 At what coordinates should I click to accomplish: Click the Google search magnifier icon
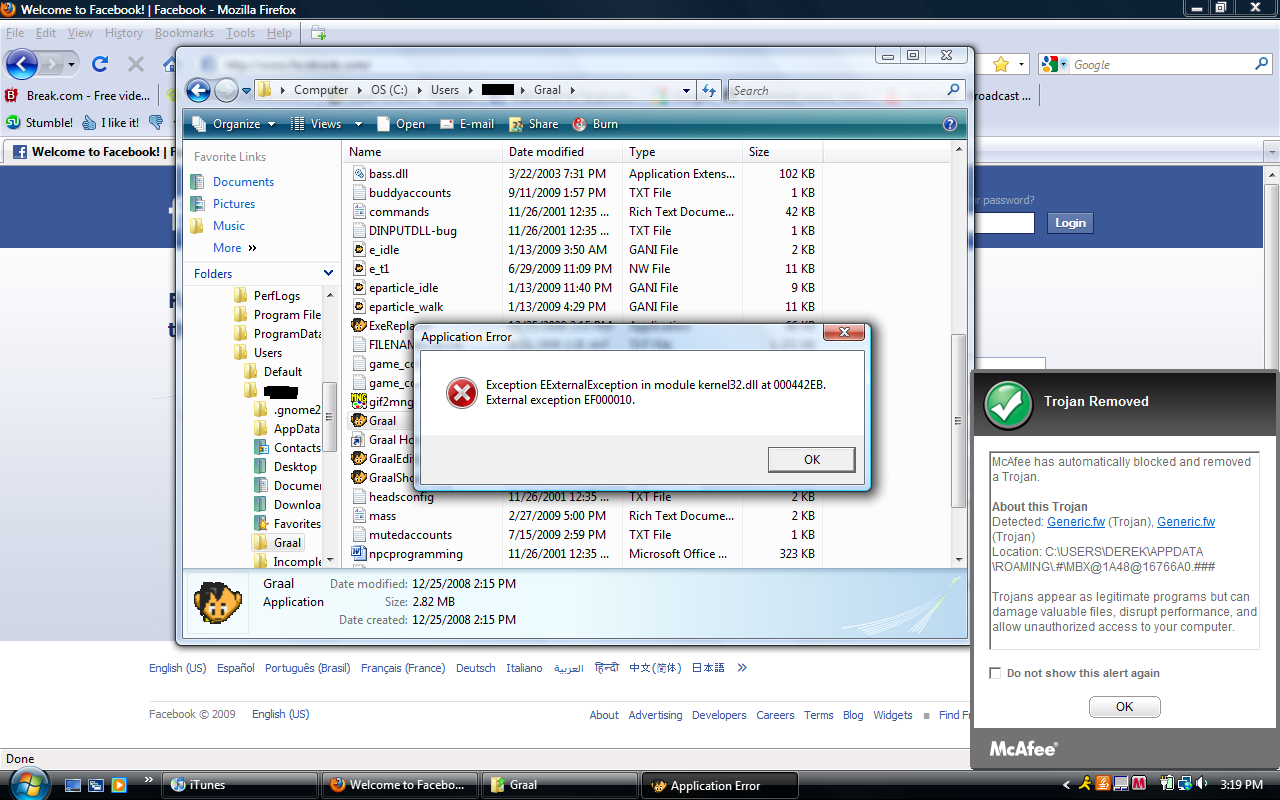[1261, 64]
